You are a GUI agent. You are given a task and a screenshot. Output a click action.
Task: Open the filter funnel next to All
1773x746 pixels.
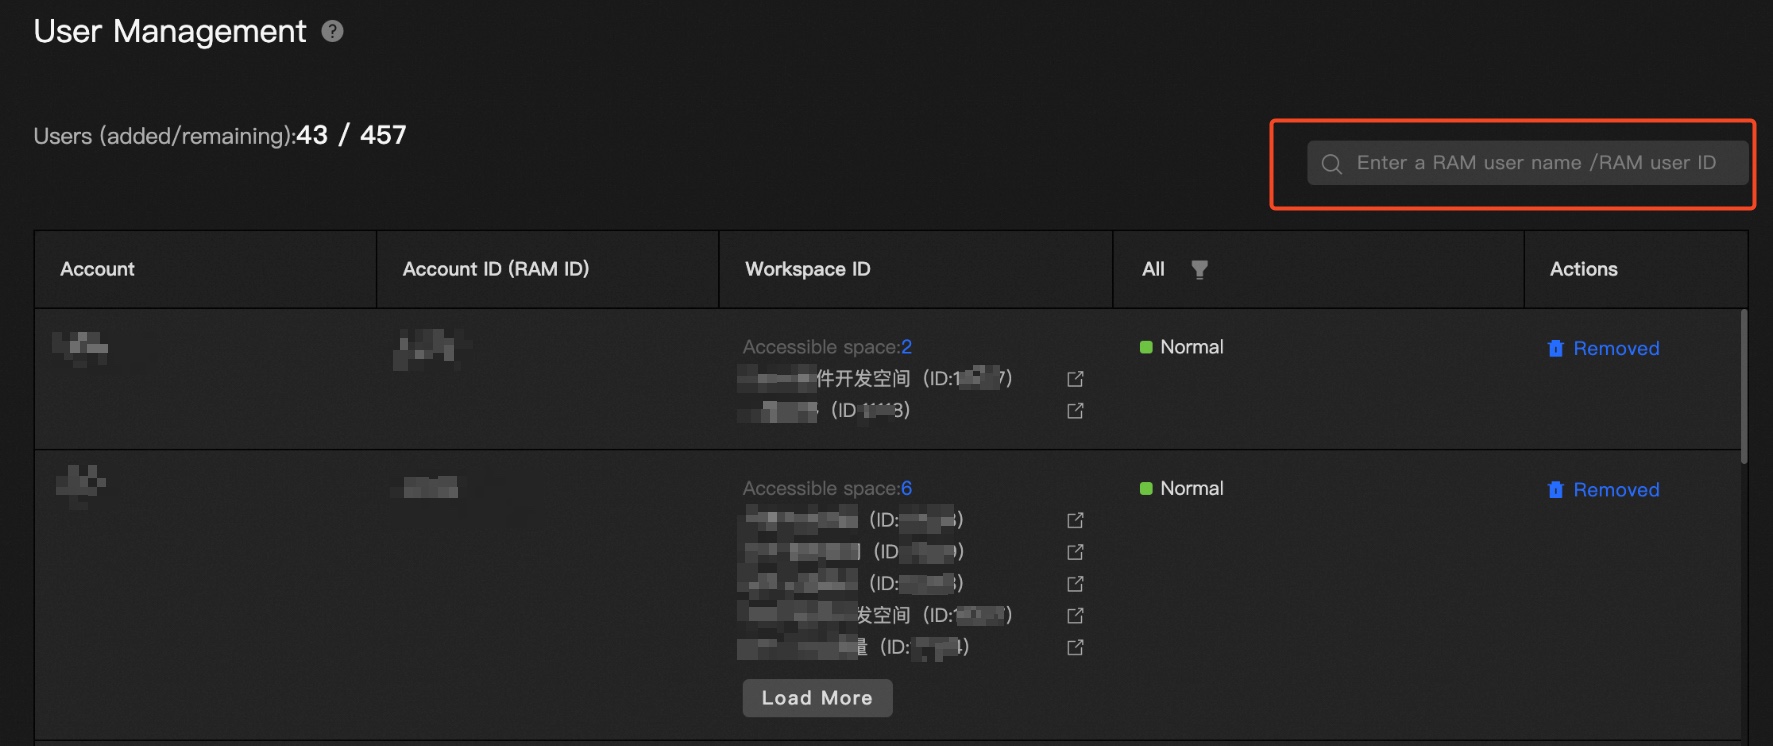1199,269
